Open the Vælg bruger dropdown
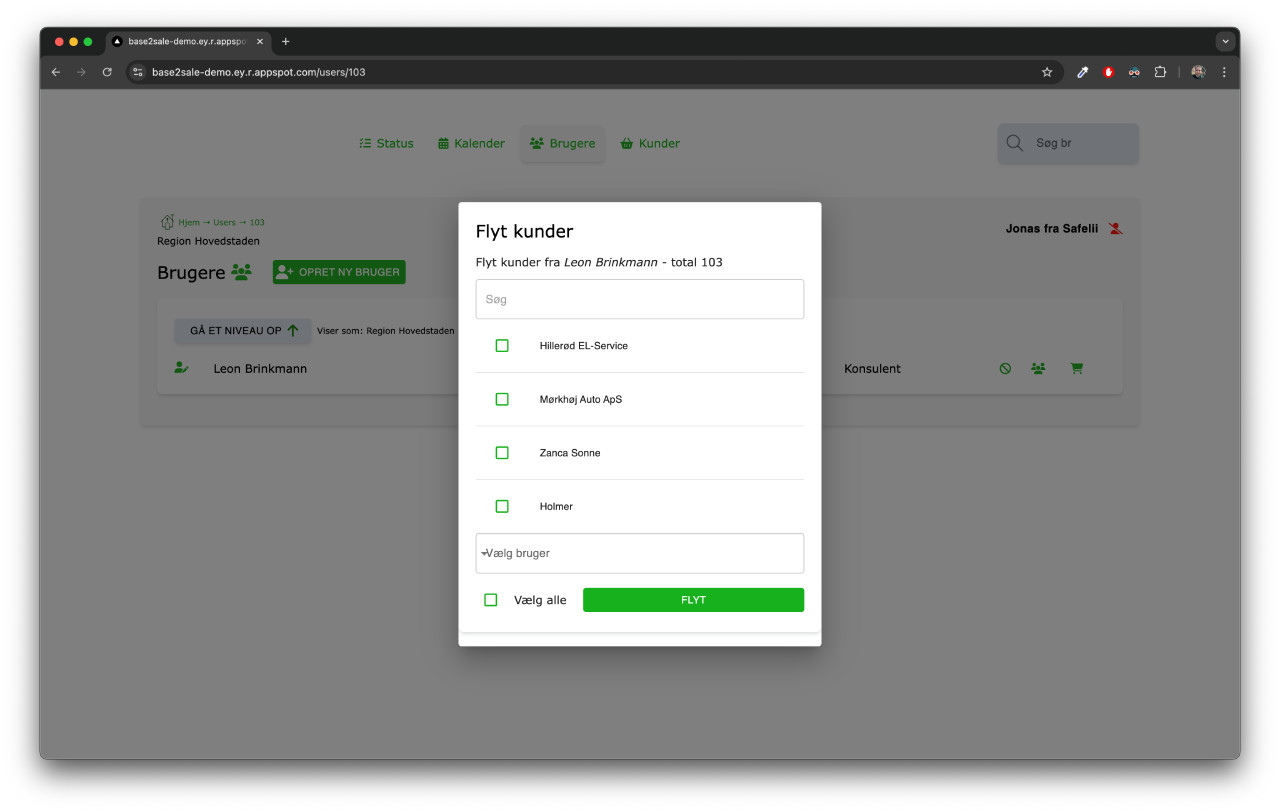 coord(639,553)
